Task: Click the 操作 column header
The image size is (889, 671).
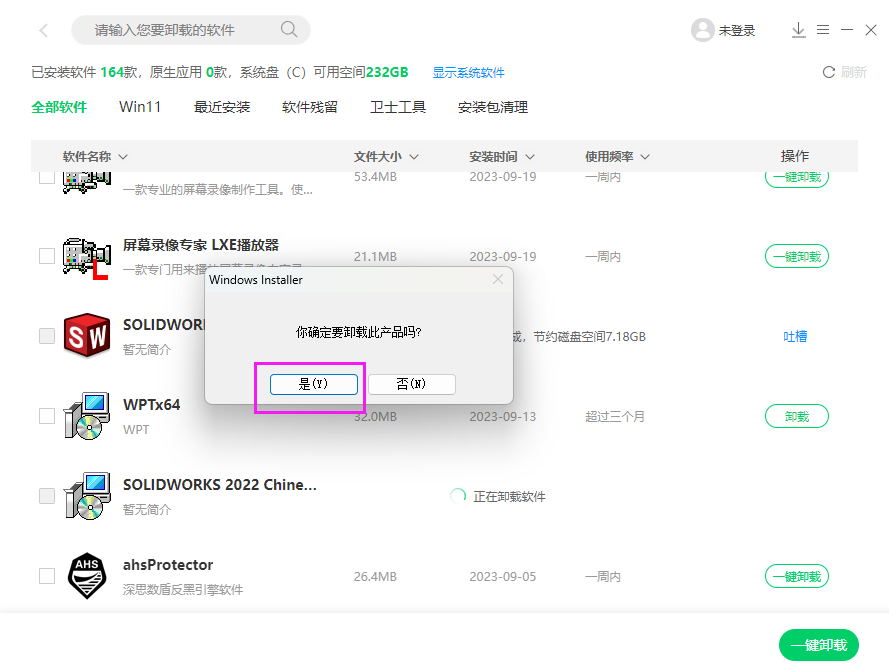Action: [x=795, y=156]
